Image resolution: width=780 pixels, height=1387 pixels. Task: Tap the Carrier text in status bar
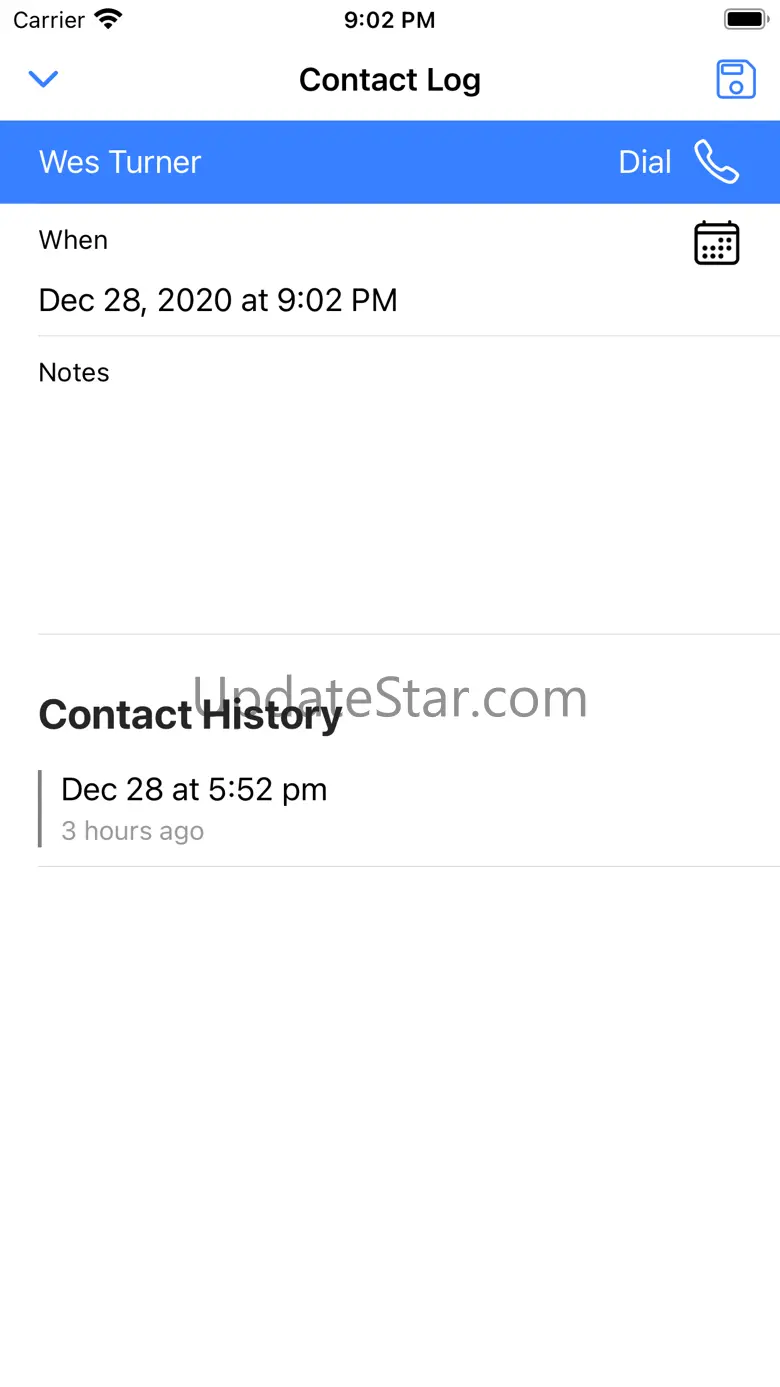click(49, 20)
